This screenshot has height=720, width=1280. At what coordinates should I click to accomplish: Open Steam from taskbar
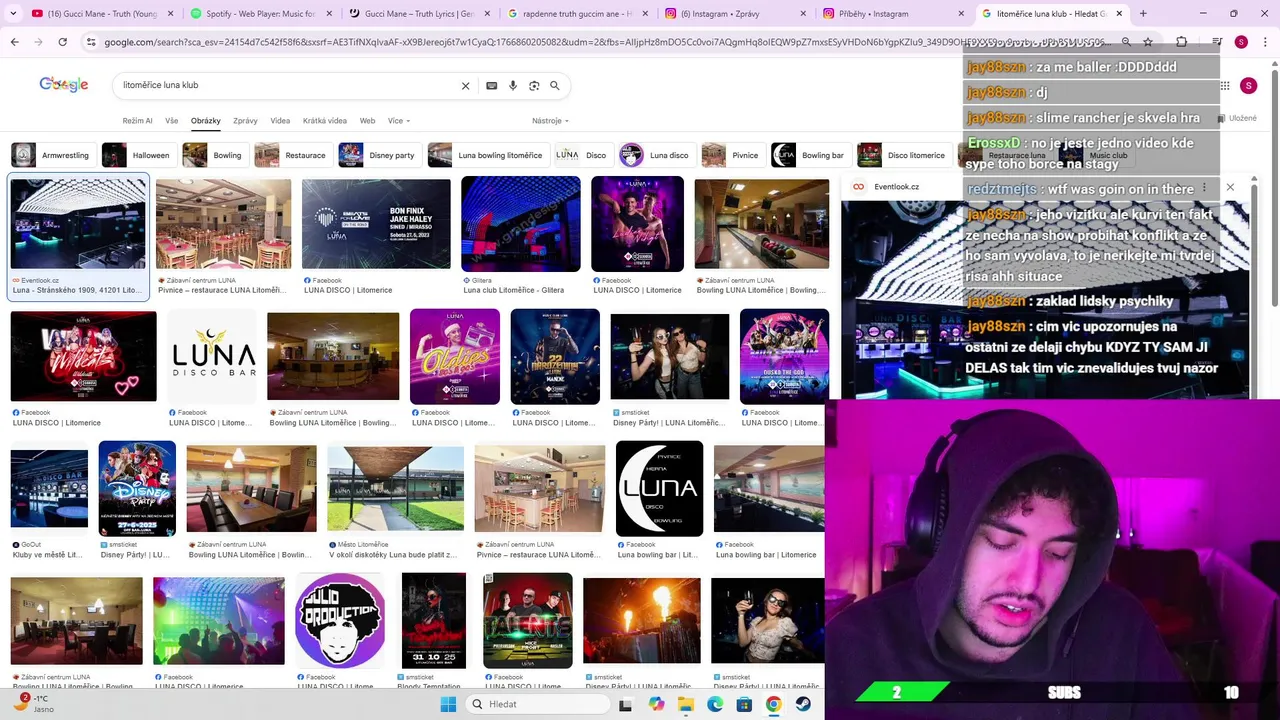coord(802,704)
